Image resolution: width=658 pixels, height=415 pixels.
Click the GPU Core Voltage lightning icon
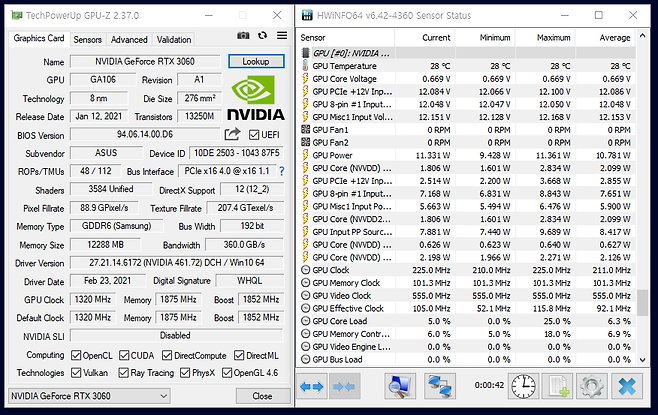click(x=306, y=78)
